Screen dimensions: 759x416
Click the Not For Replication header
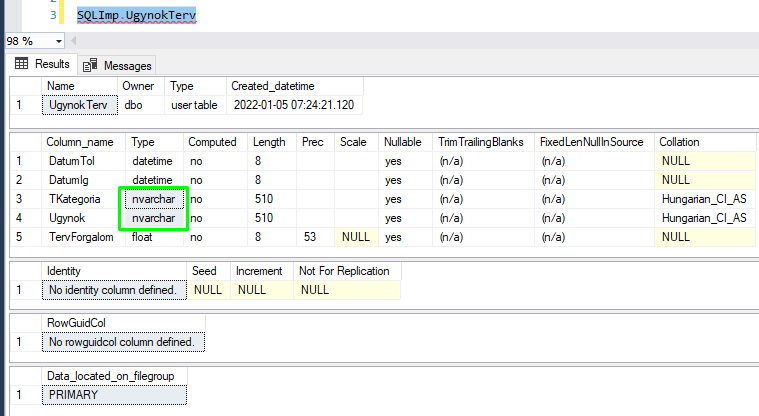pos(347,271)
